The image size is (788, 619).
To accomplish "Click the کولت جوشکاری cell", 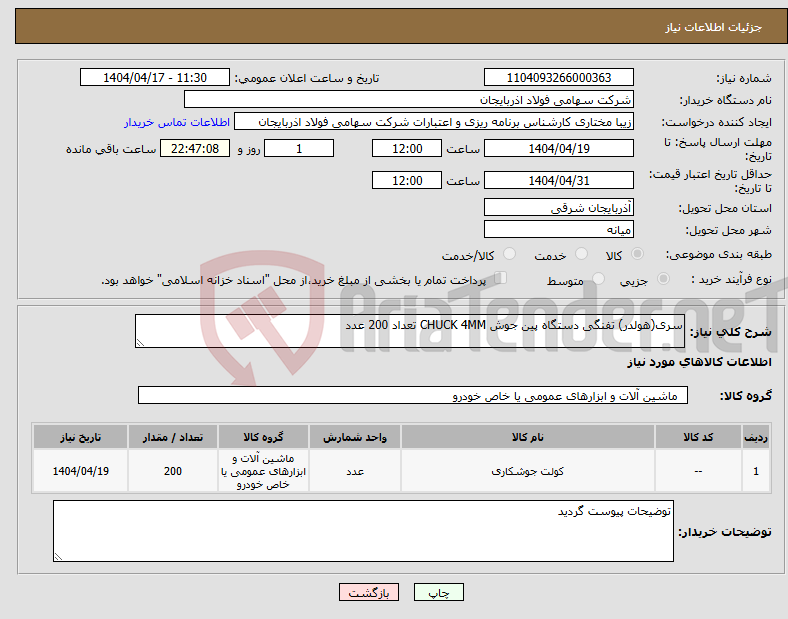I will (x=528, y=471).
